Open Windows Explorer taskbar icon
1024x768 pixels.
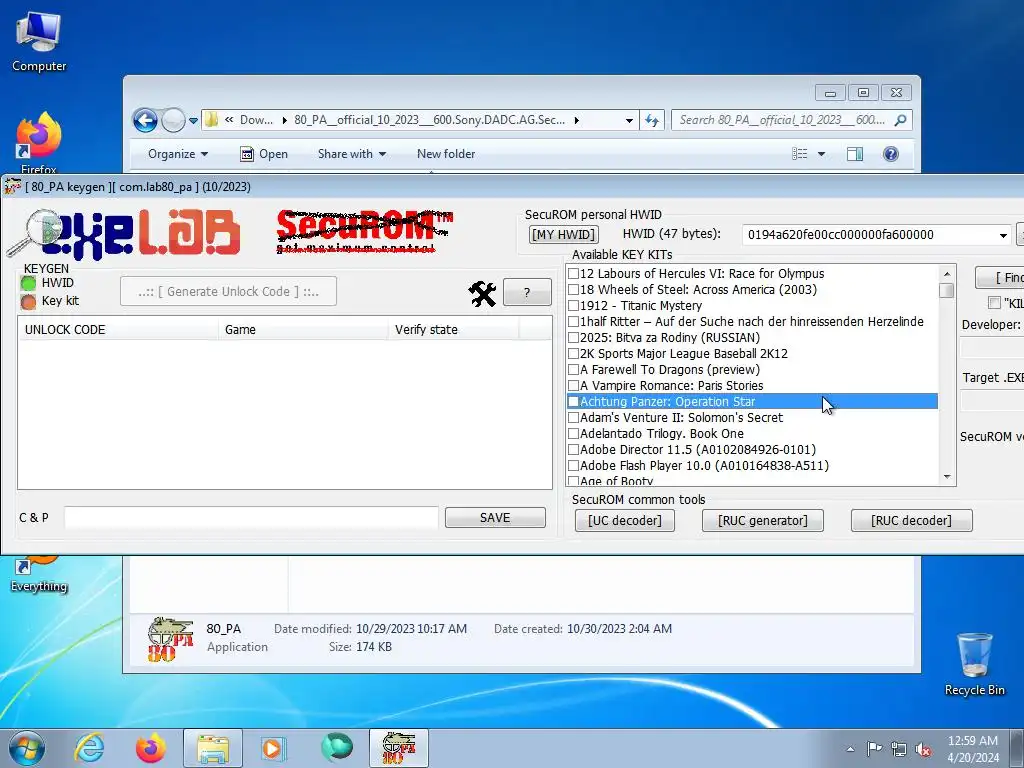point(213,748)
